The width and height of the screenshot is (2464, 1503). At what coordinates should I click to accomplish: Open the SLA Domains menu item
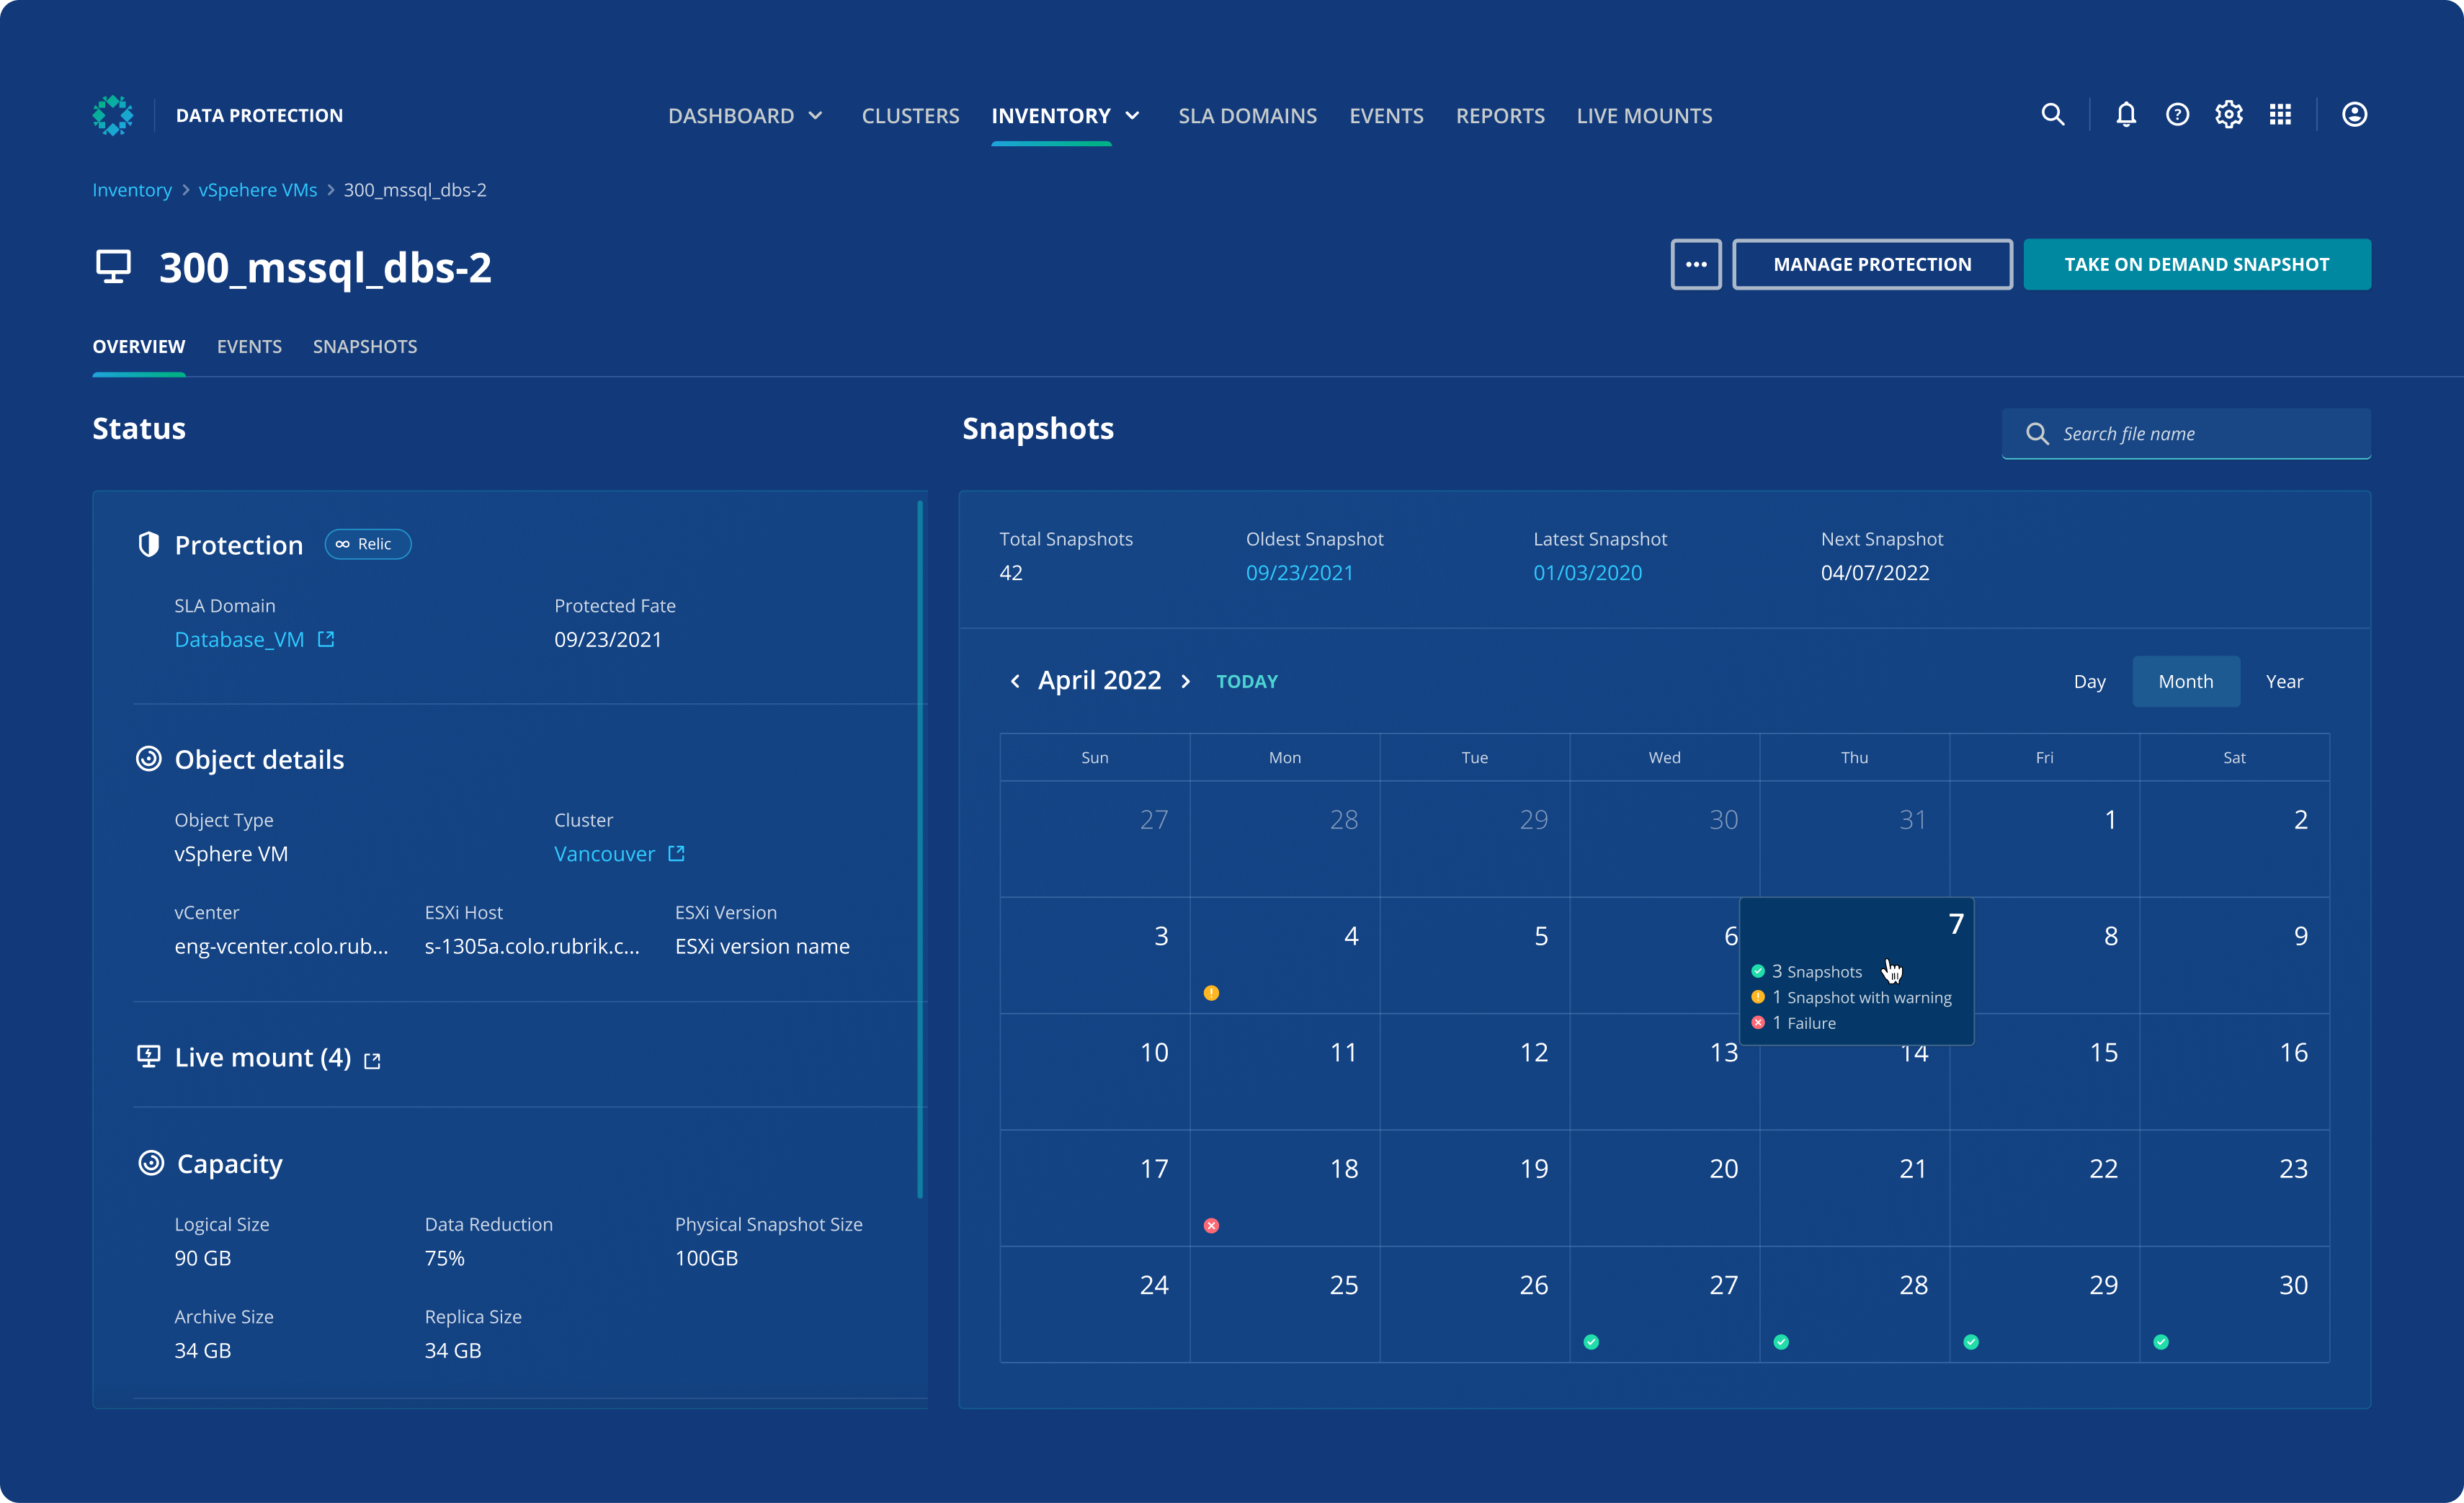pos(1247,115)
